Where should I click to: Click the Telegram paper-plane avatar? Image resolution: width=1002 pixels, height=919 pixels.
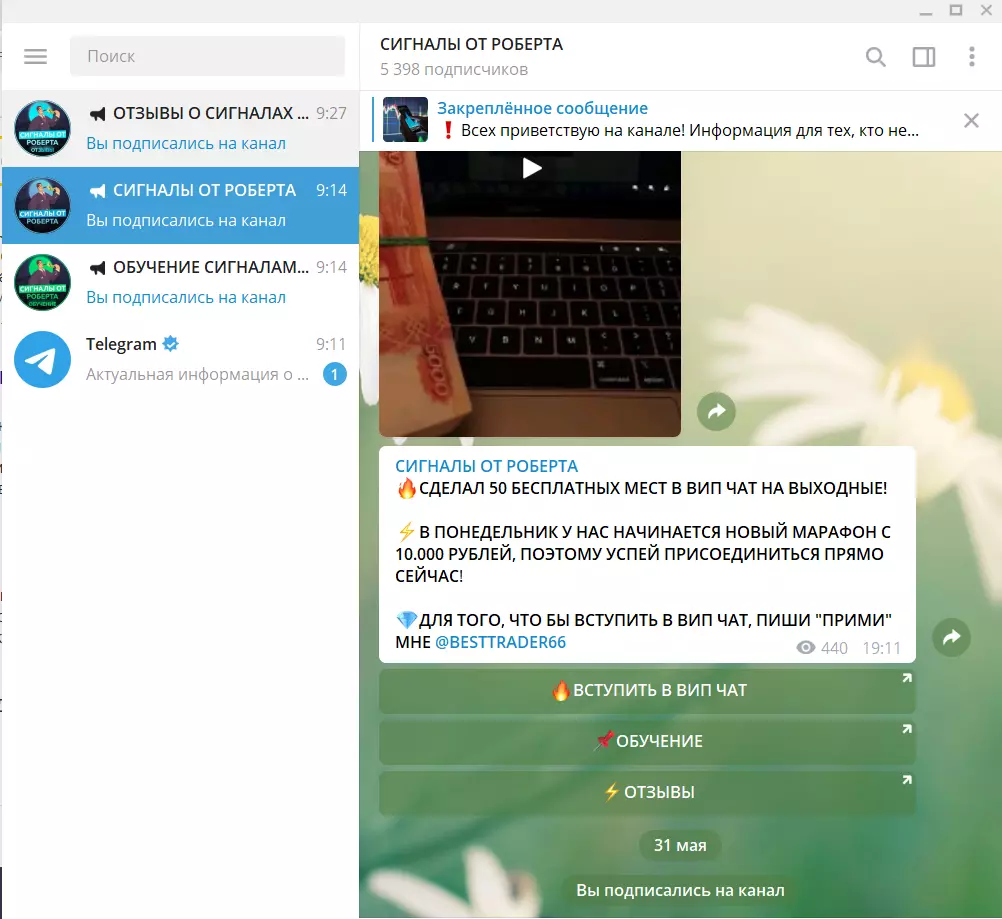(x=43, y=359)
